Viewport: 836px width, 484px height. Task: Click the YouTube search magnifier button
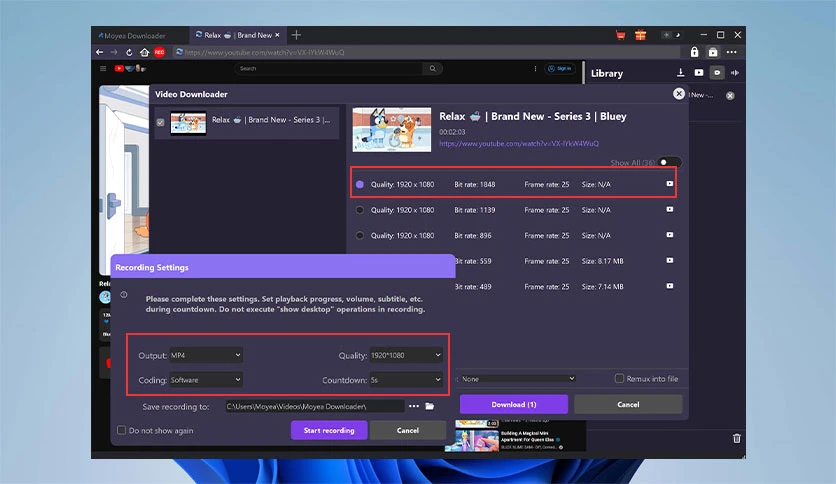432,68
